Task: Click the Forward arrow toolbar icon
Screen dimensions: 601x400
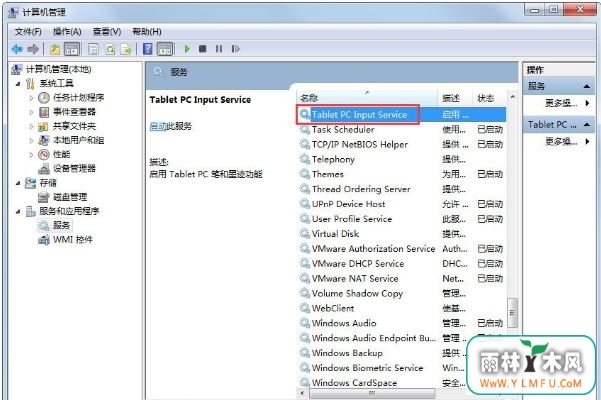Action: (x=33, y=49)
